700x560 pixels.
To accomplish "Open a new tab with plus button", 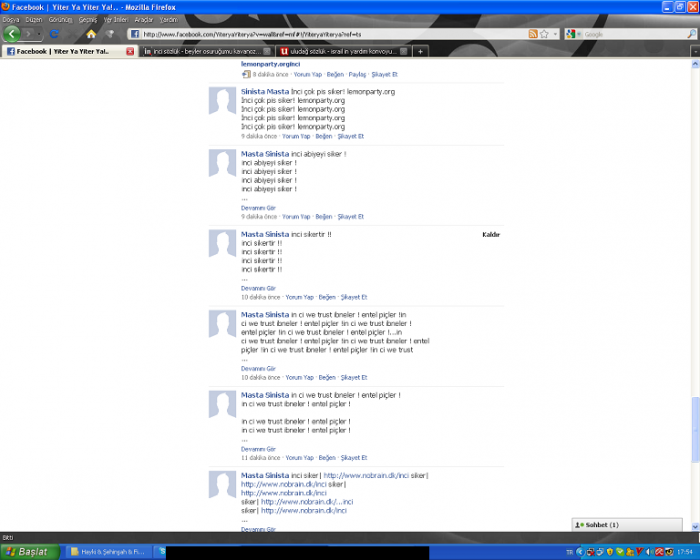I will tap(421, 51).
